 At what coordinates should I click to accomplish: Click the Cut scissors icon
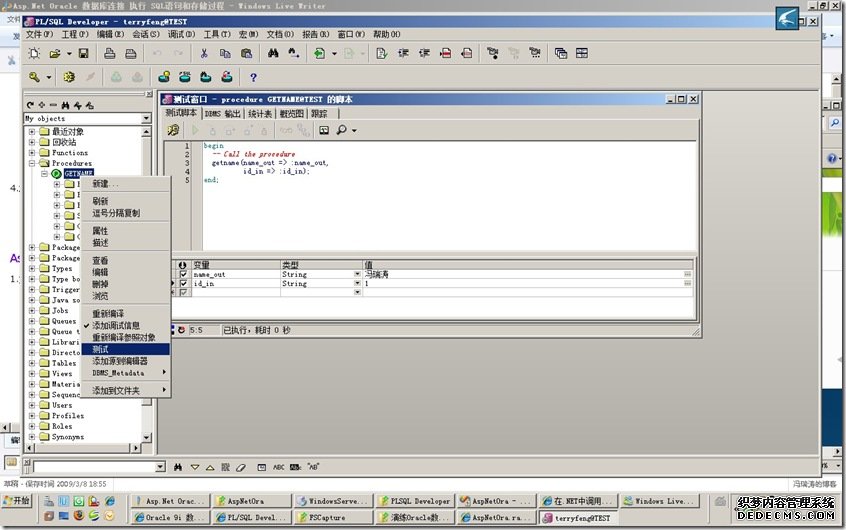pyautogui.click(x=204, y=53)
